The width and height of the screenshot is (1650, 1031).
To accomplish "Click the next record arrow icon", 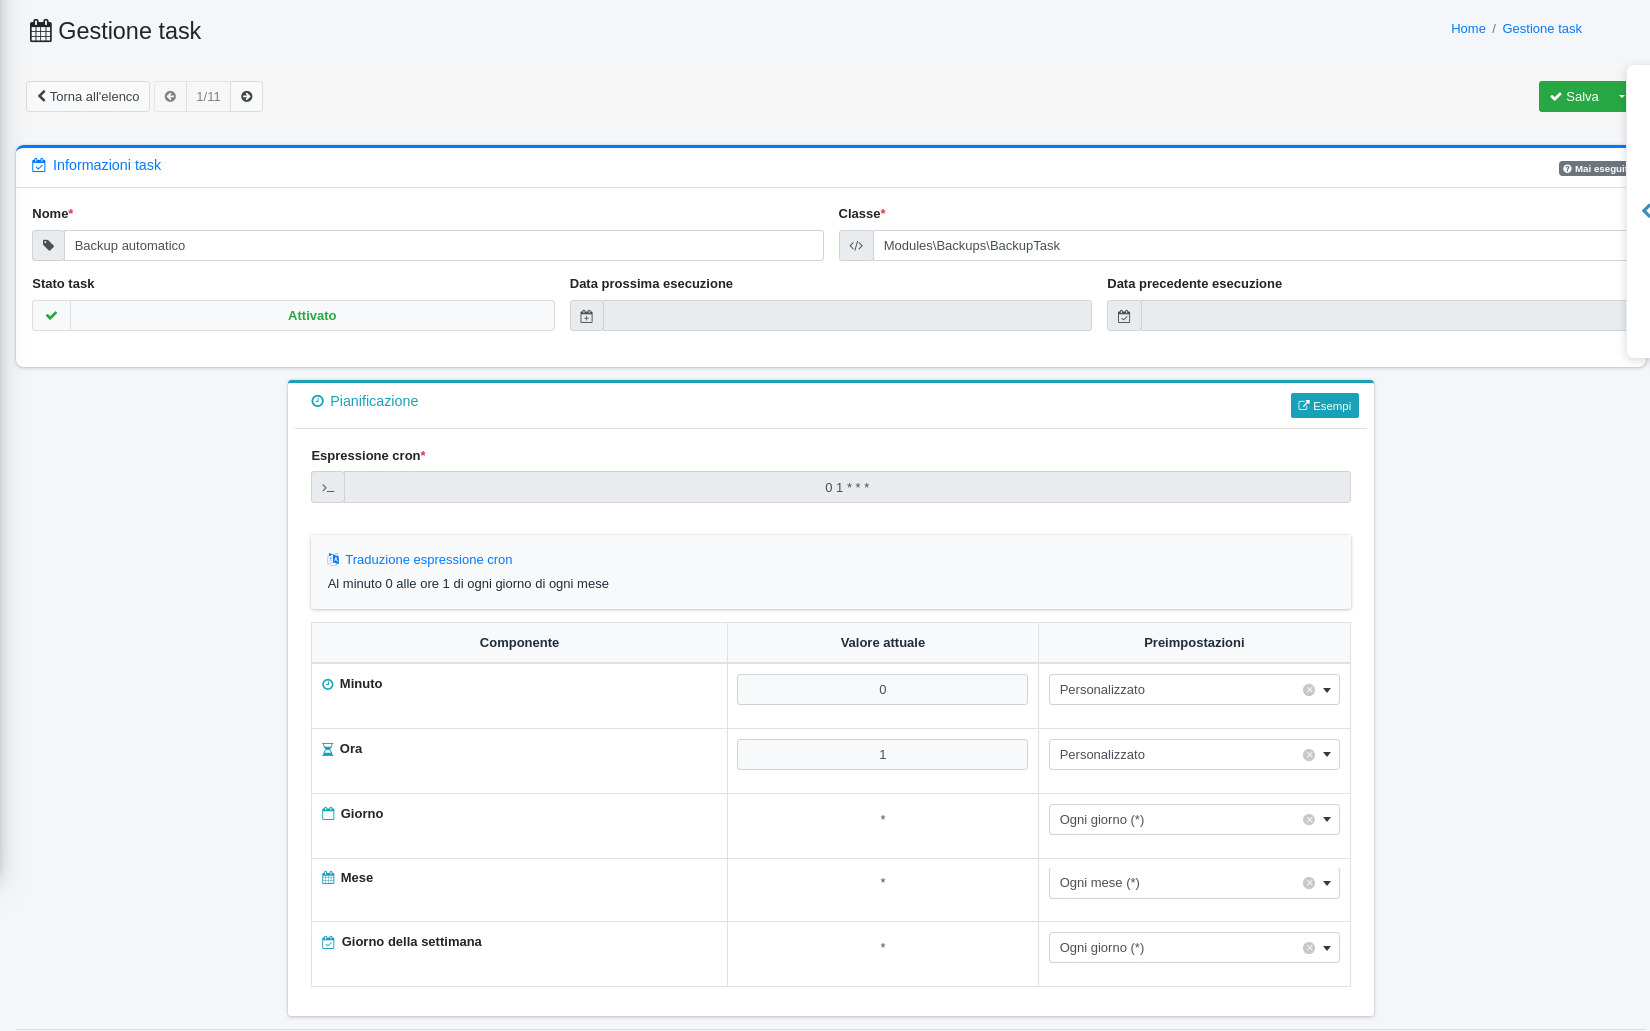I will click(x=247, y=97).
